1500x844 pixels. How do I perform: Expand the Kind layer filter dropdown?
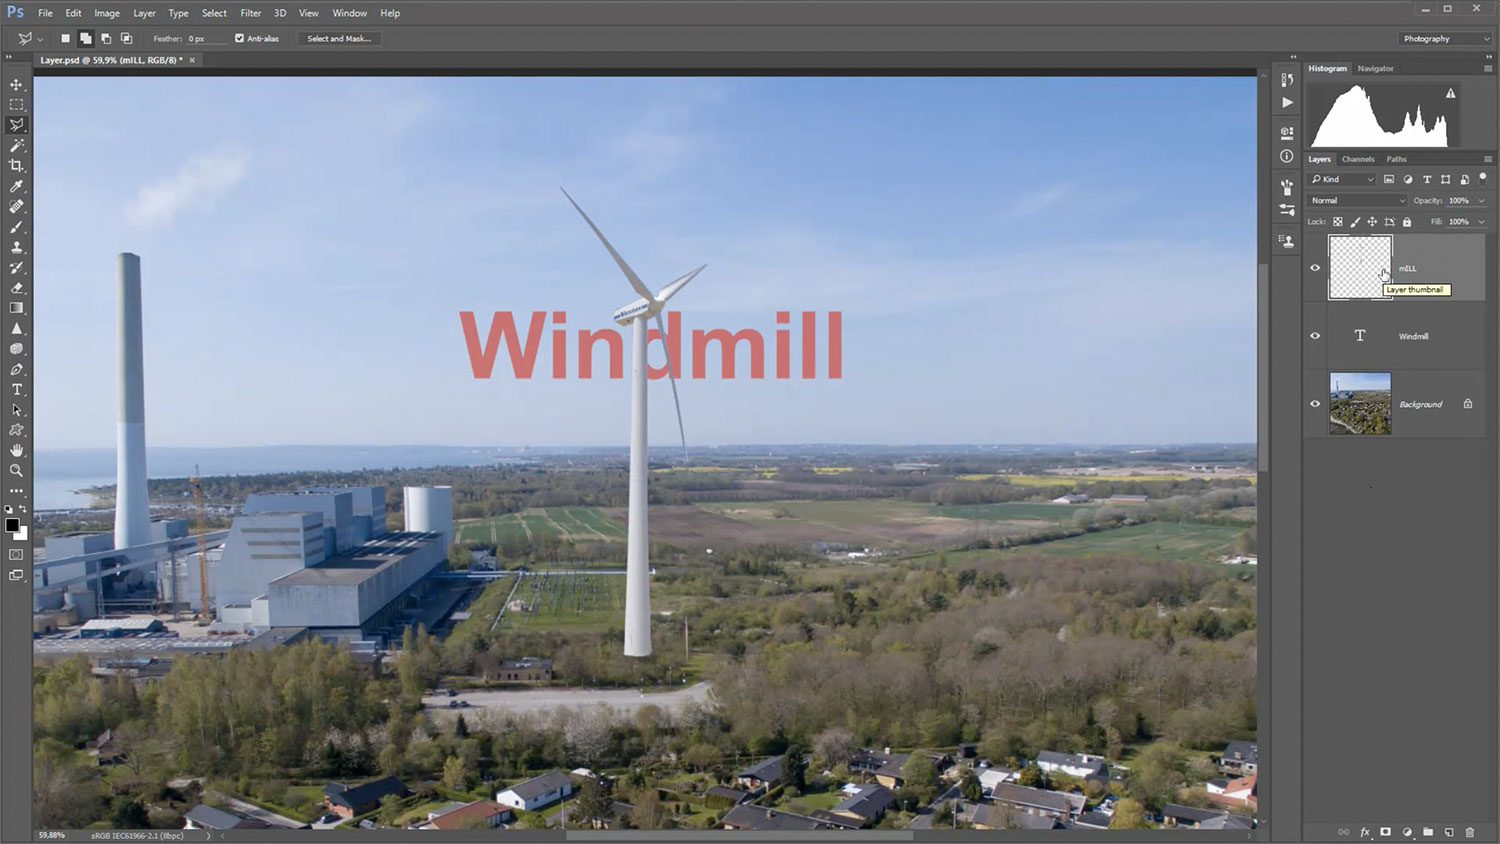pyautogui.click(x=1343, y=180)
